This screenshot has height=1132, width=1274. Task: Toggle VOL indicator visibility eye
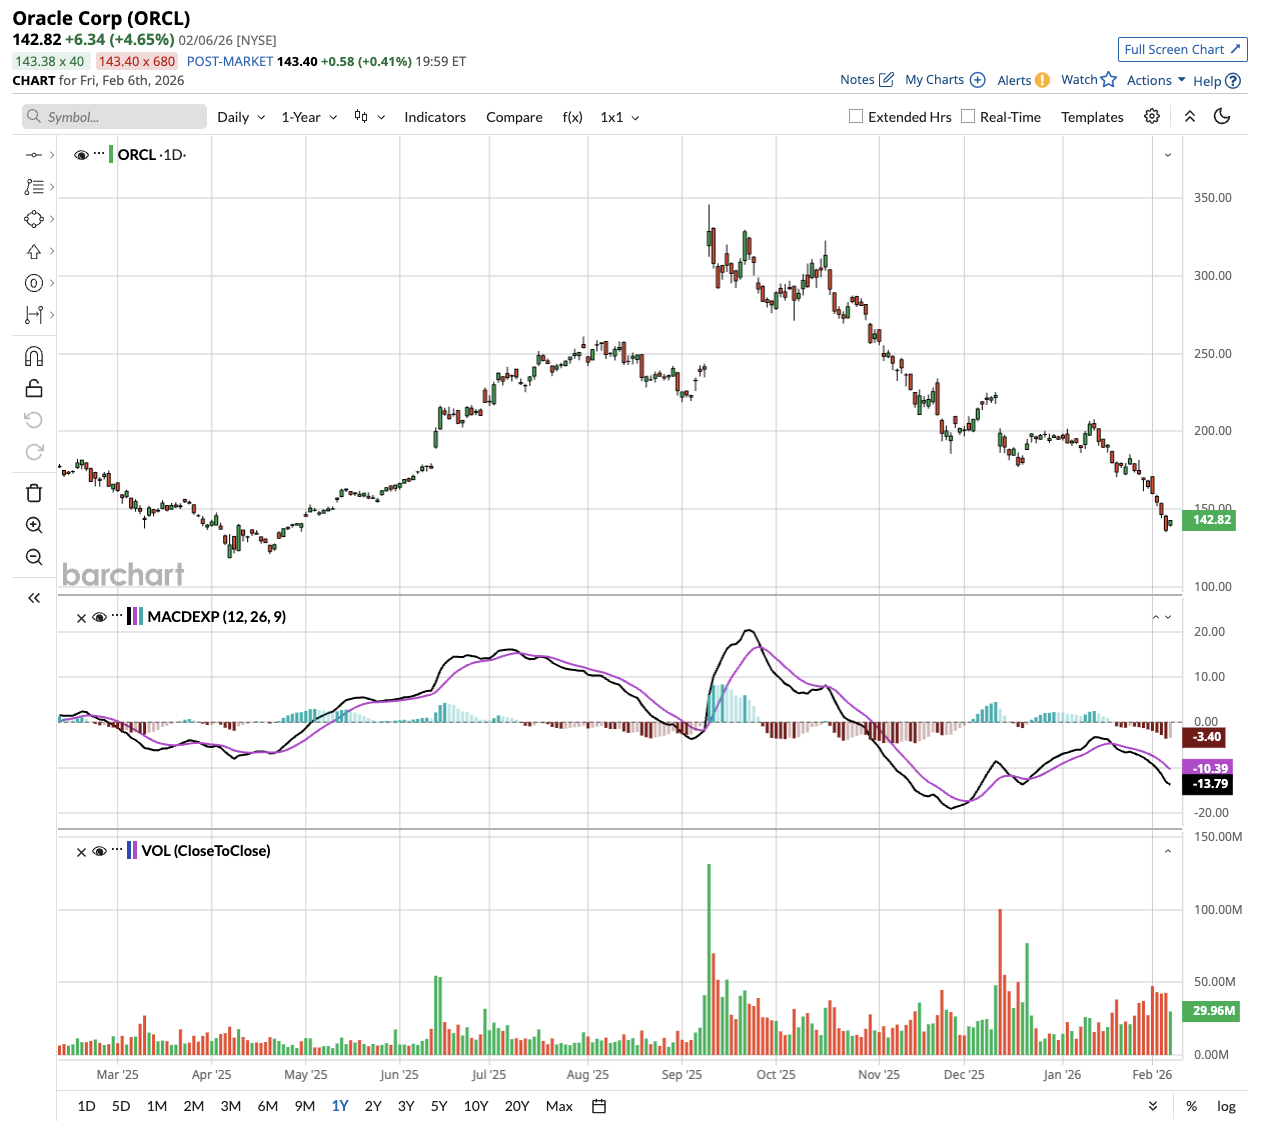tap(99, 851)
